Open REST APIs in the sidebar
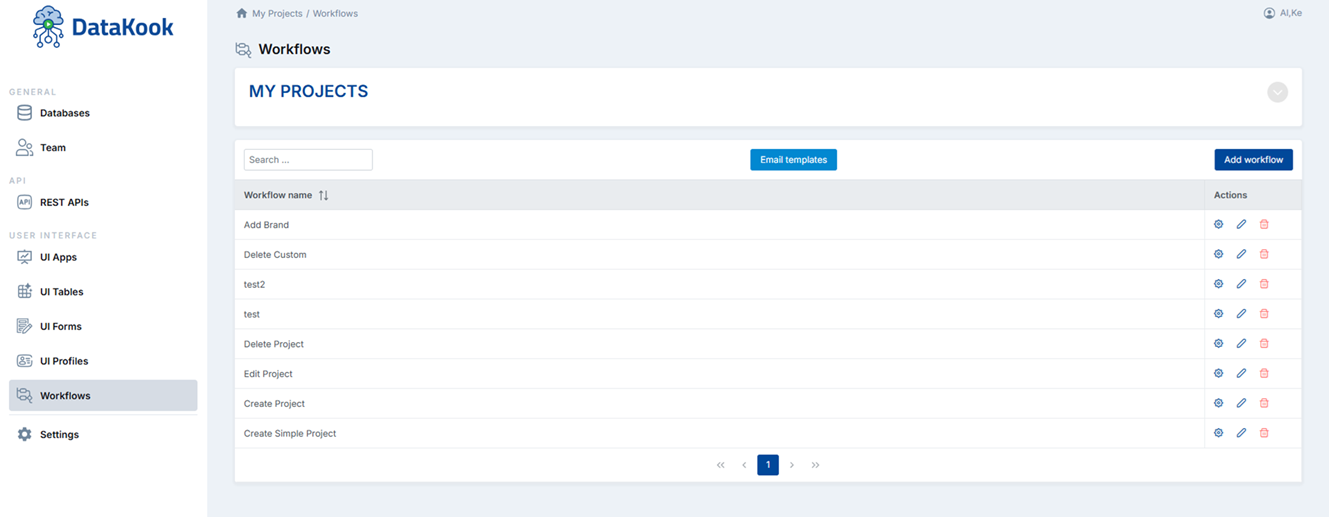The height and width of the screenshot is (517, 1329). pos(103,202)
